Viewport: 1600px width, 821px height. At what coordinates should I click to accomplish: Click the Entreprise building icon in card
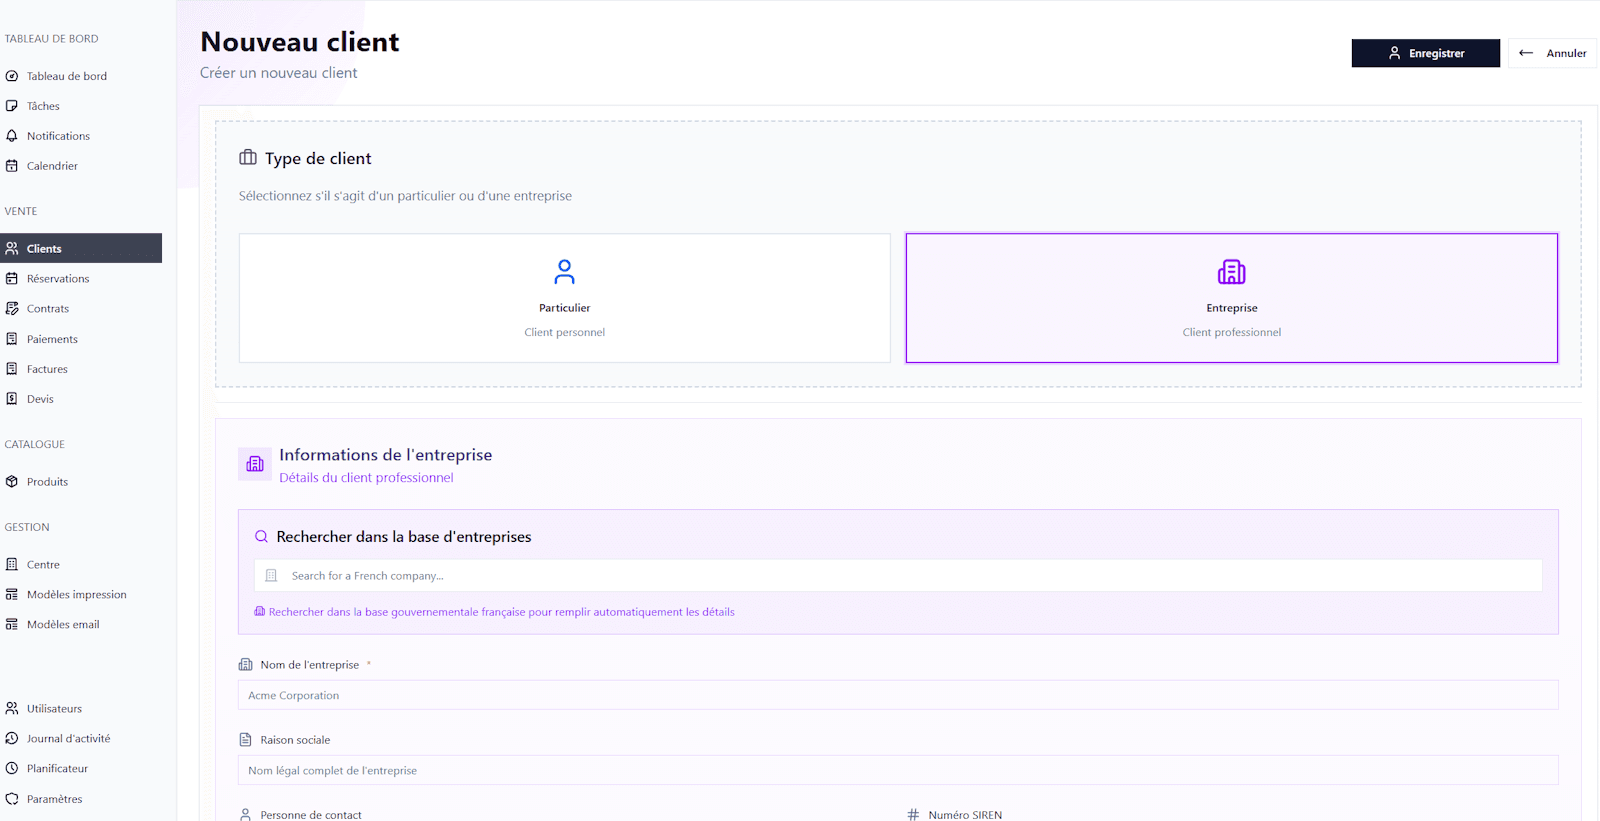[1232, 272]
